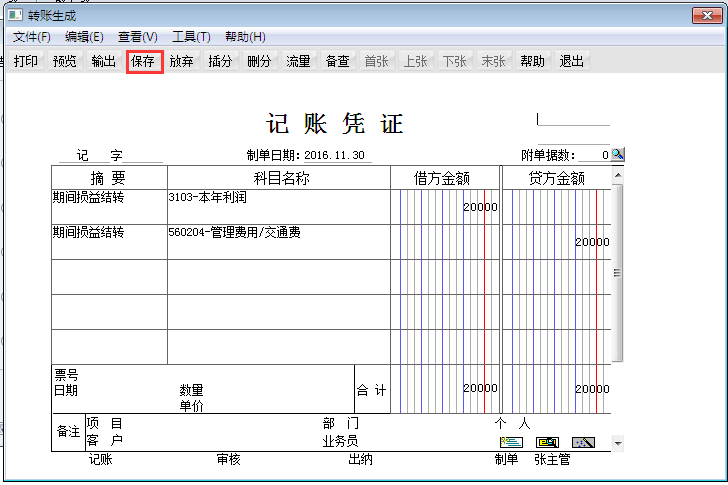Click the 帮助 toolbar button
The image size is (728, 485).
pyautogui.click(x=533, y=61)
